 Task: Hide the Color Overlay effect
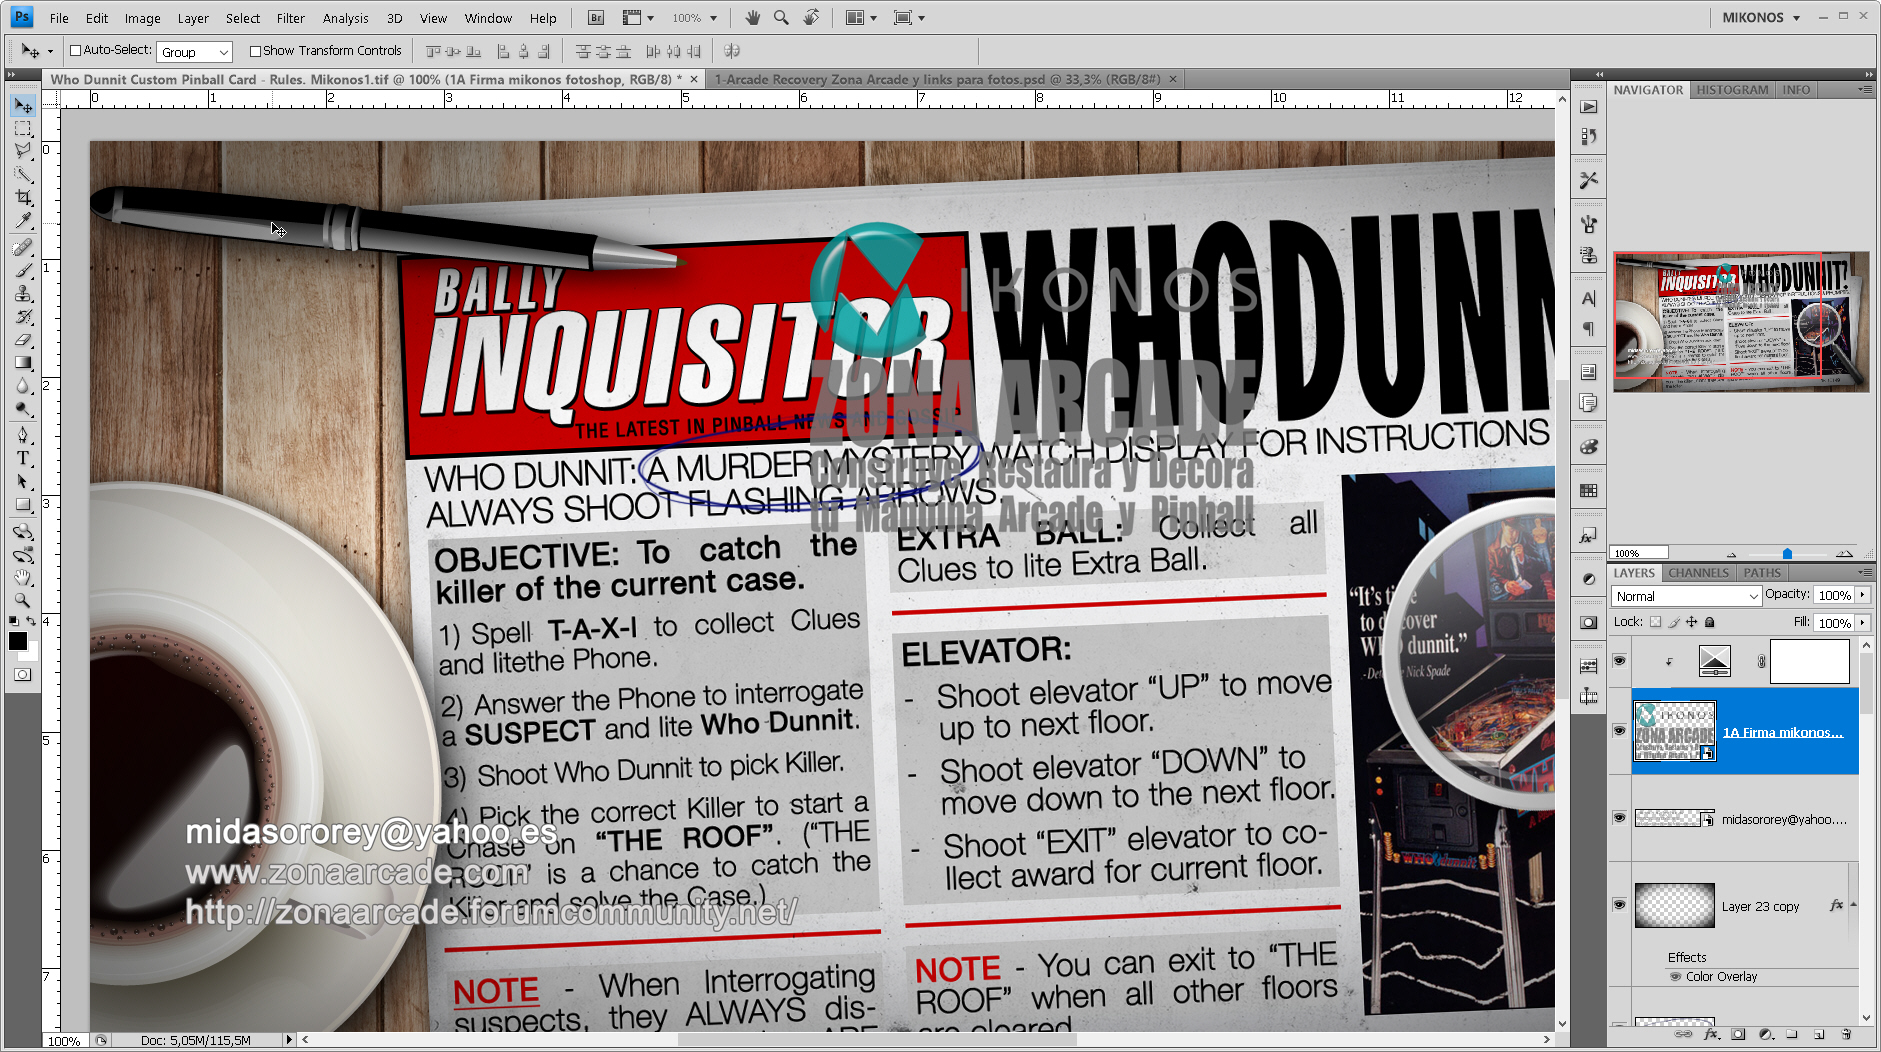pyautogui.click(x=1676, y=977)
